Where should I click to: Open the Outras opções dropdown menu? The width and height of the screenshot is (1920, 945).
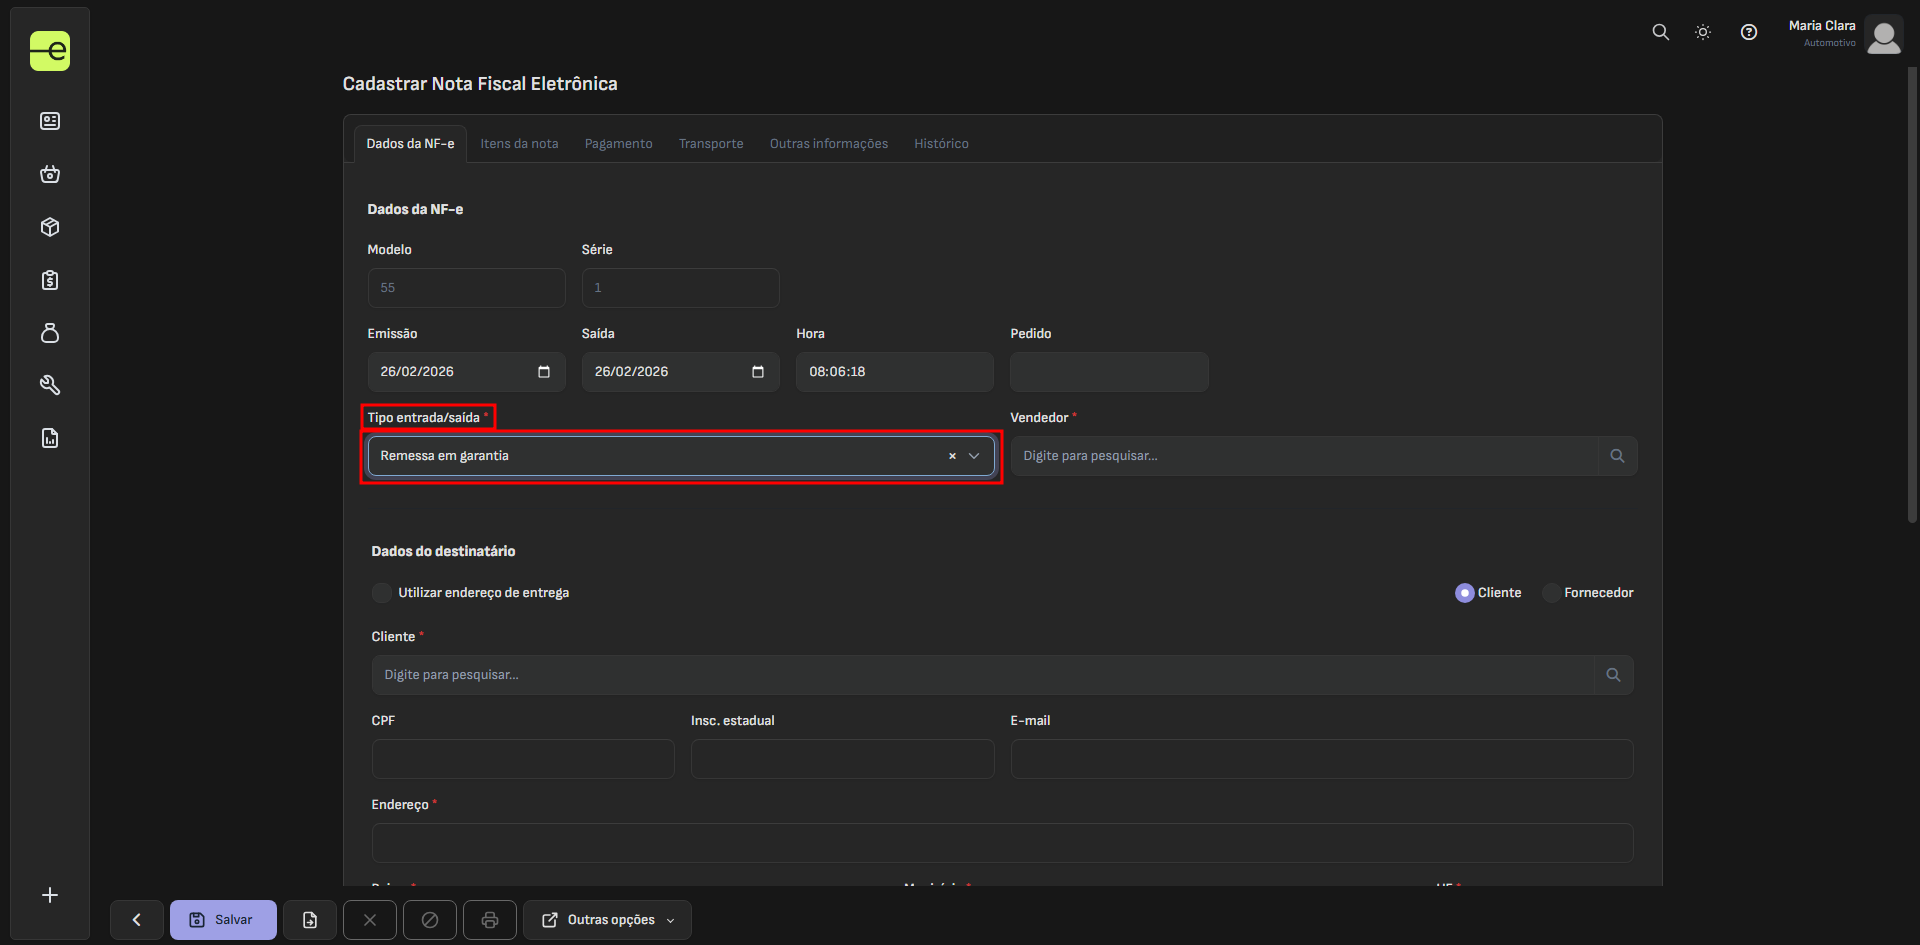point(609,920)
